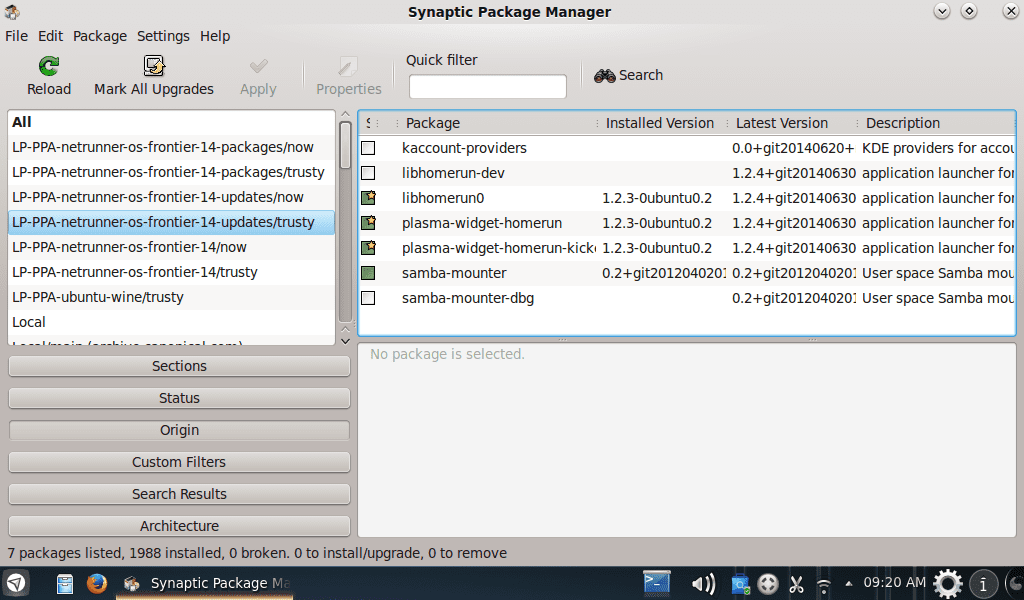
Task: Click the Sections filter button
Action: 179,366
